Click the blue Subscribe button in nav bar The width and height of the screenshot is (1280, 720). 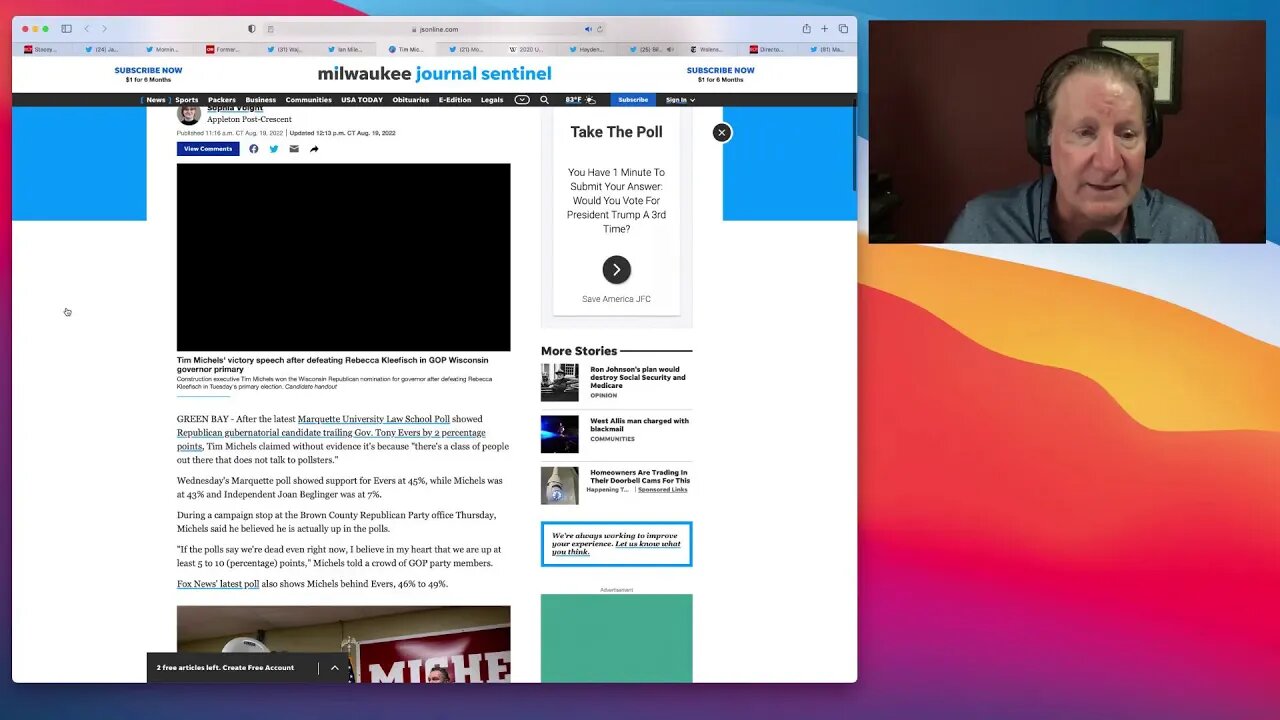click(x=633, y=100)
